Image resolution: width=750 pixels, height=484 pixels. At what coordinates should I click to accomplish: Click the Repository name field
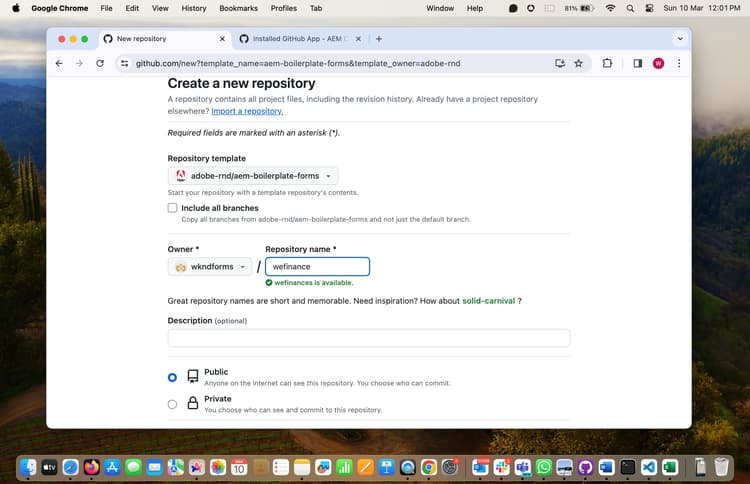click(318, 266)
